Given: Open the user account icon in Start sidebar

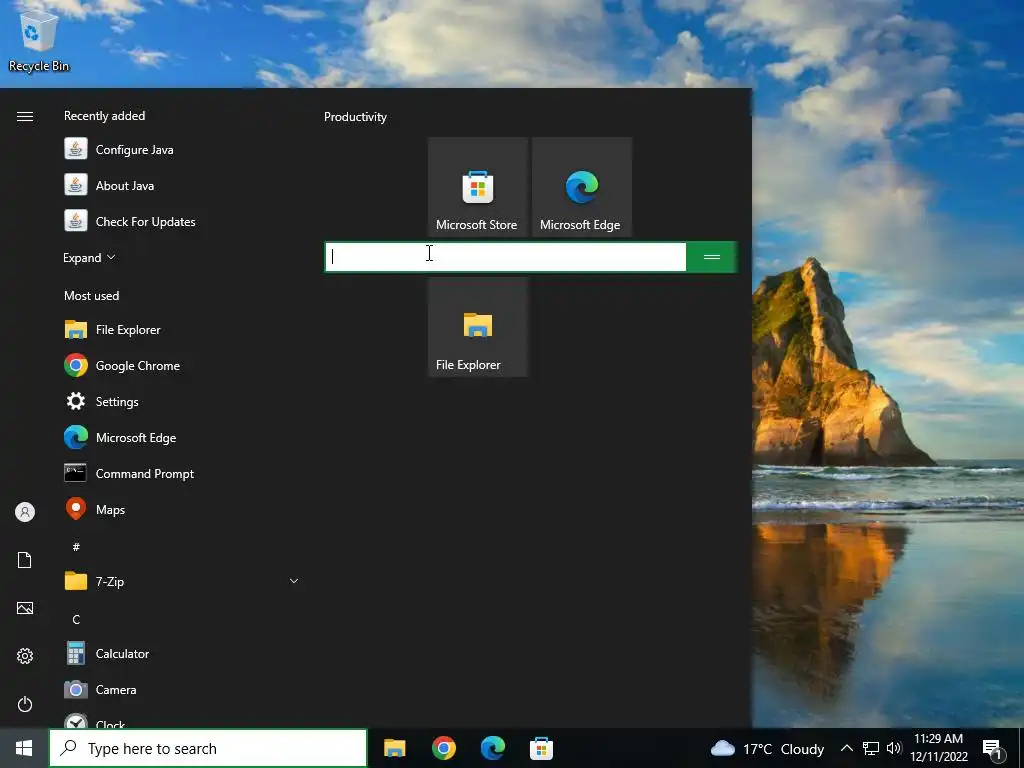Looking at the screenshot, I should pos(25,512).
